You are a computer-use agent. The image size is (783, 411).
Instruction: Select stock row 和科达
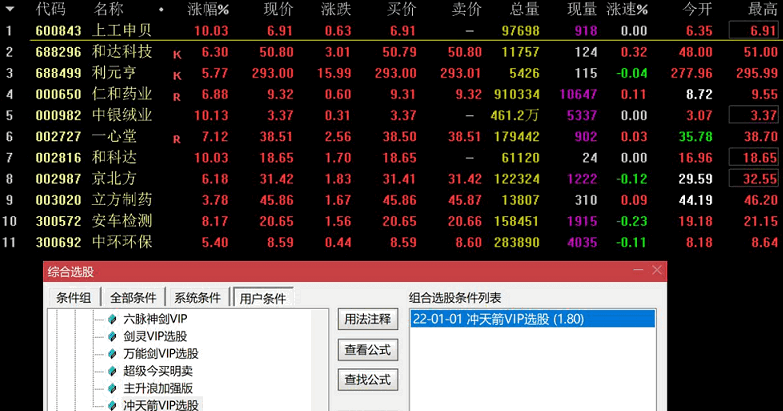pos(392,158)
